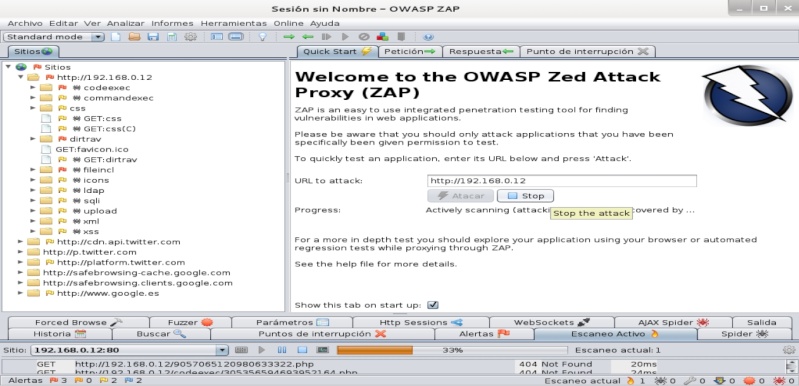The width and height of the screenshot is (799, 386).
Task: Open Session Properties gear icon
Action: coord(191,37)
